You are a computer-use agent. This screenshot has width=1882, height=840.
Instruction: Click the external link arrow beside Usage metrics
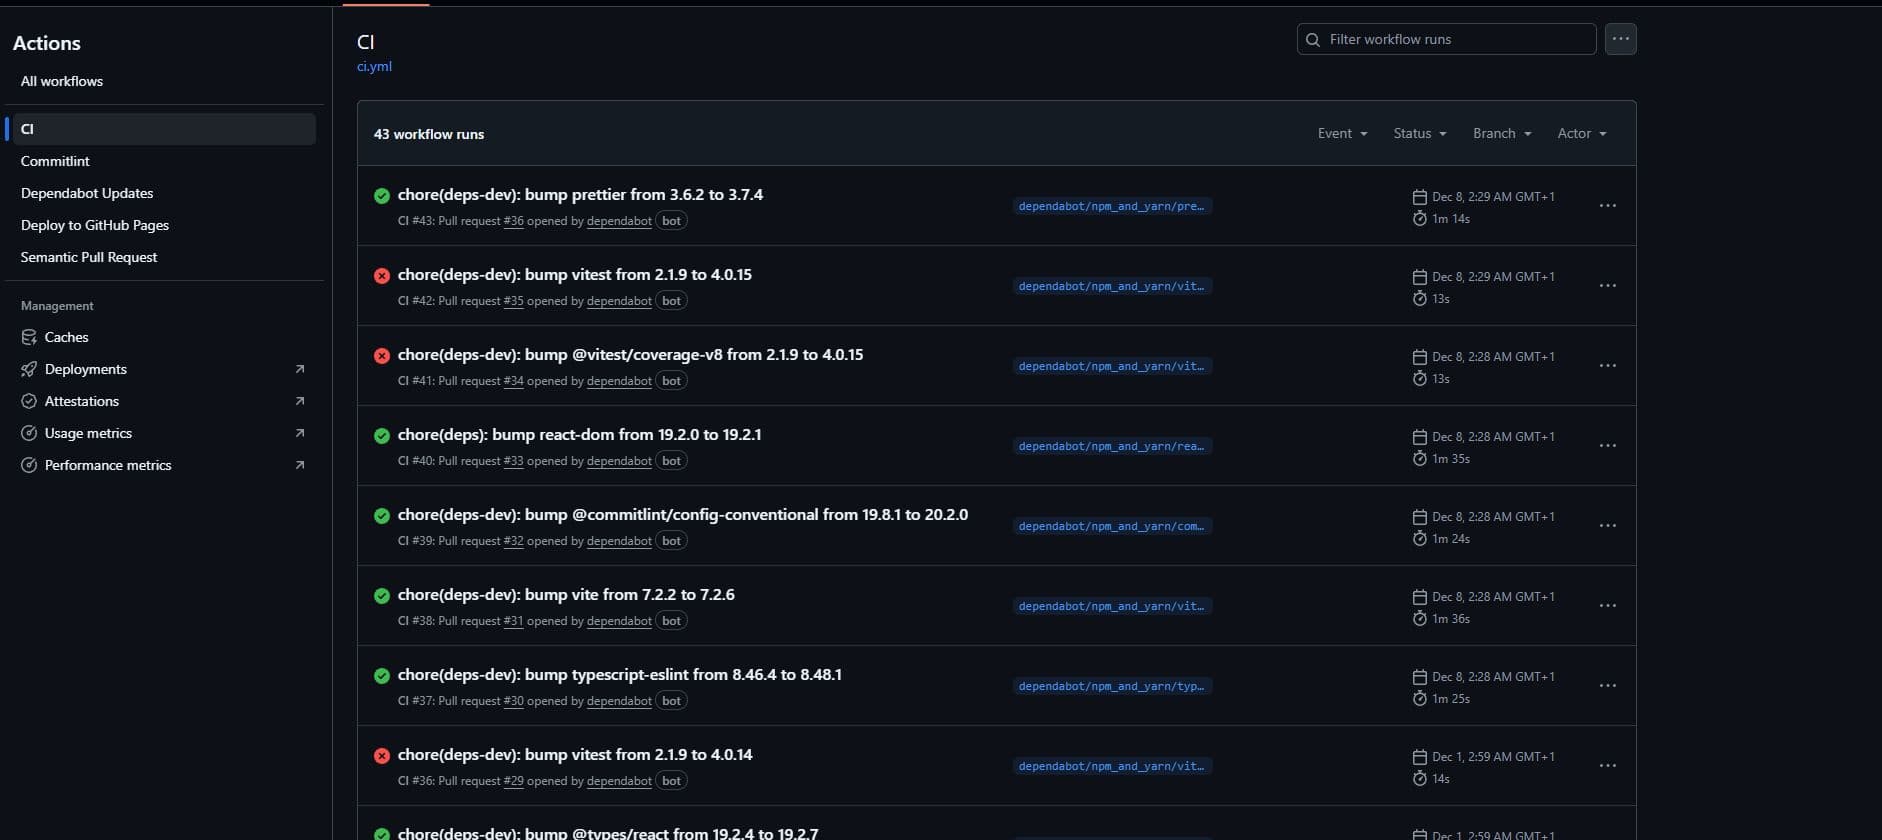click(x=300, y=433)
